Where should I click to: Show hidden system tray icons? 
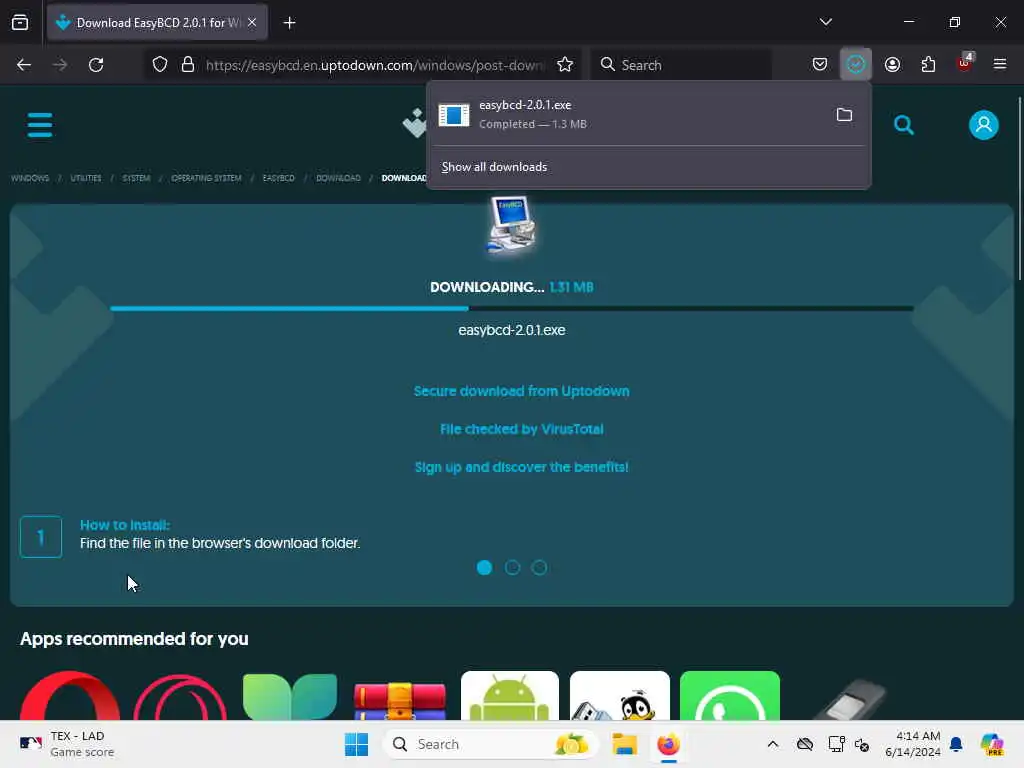click(x=773, y=744)
